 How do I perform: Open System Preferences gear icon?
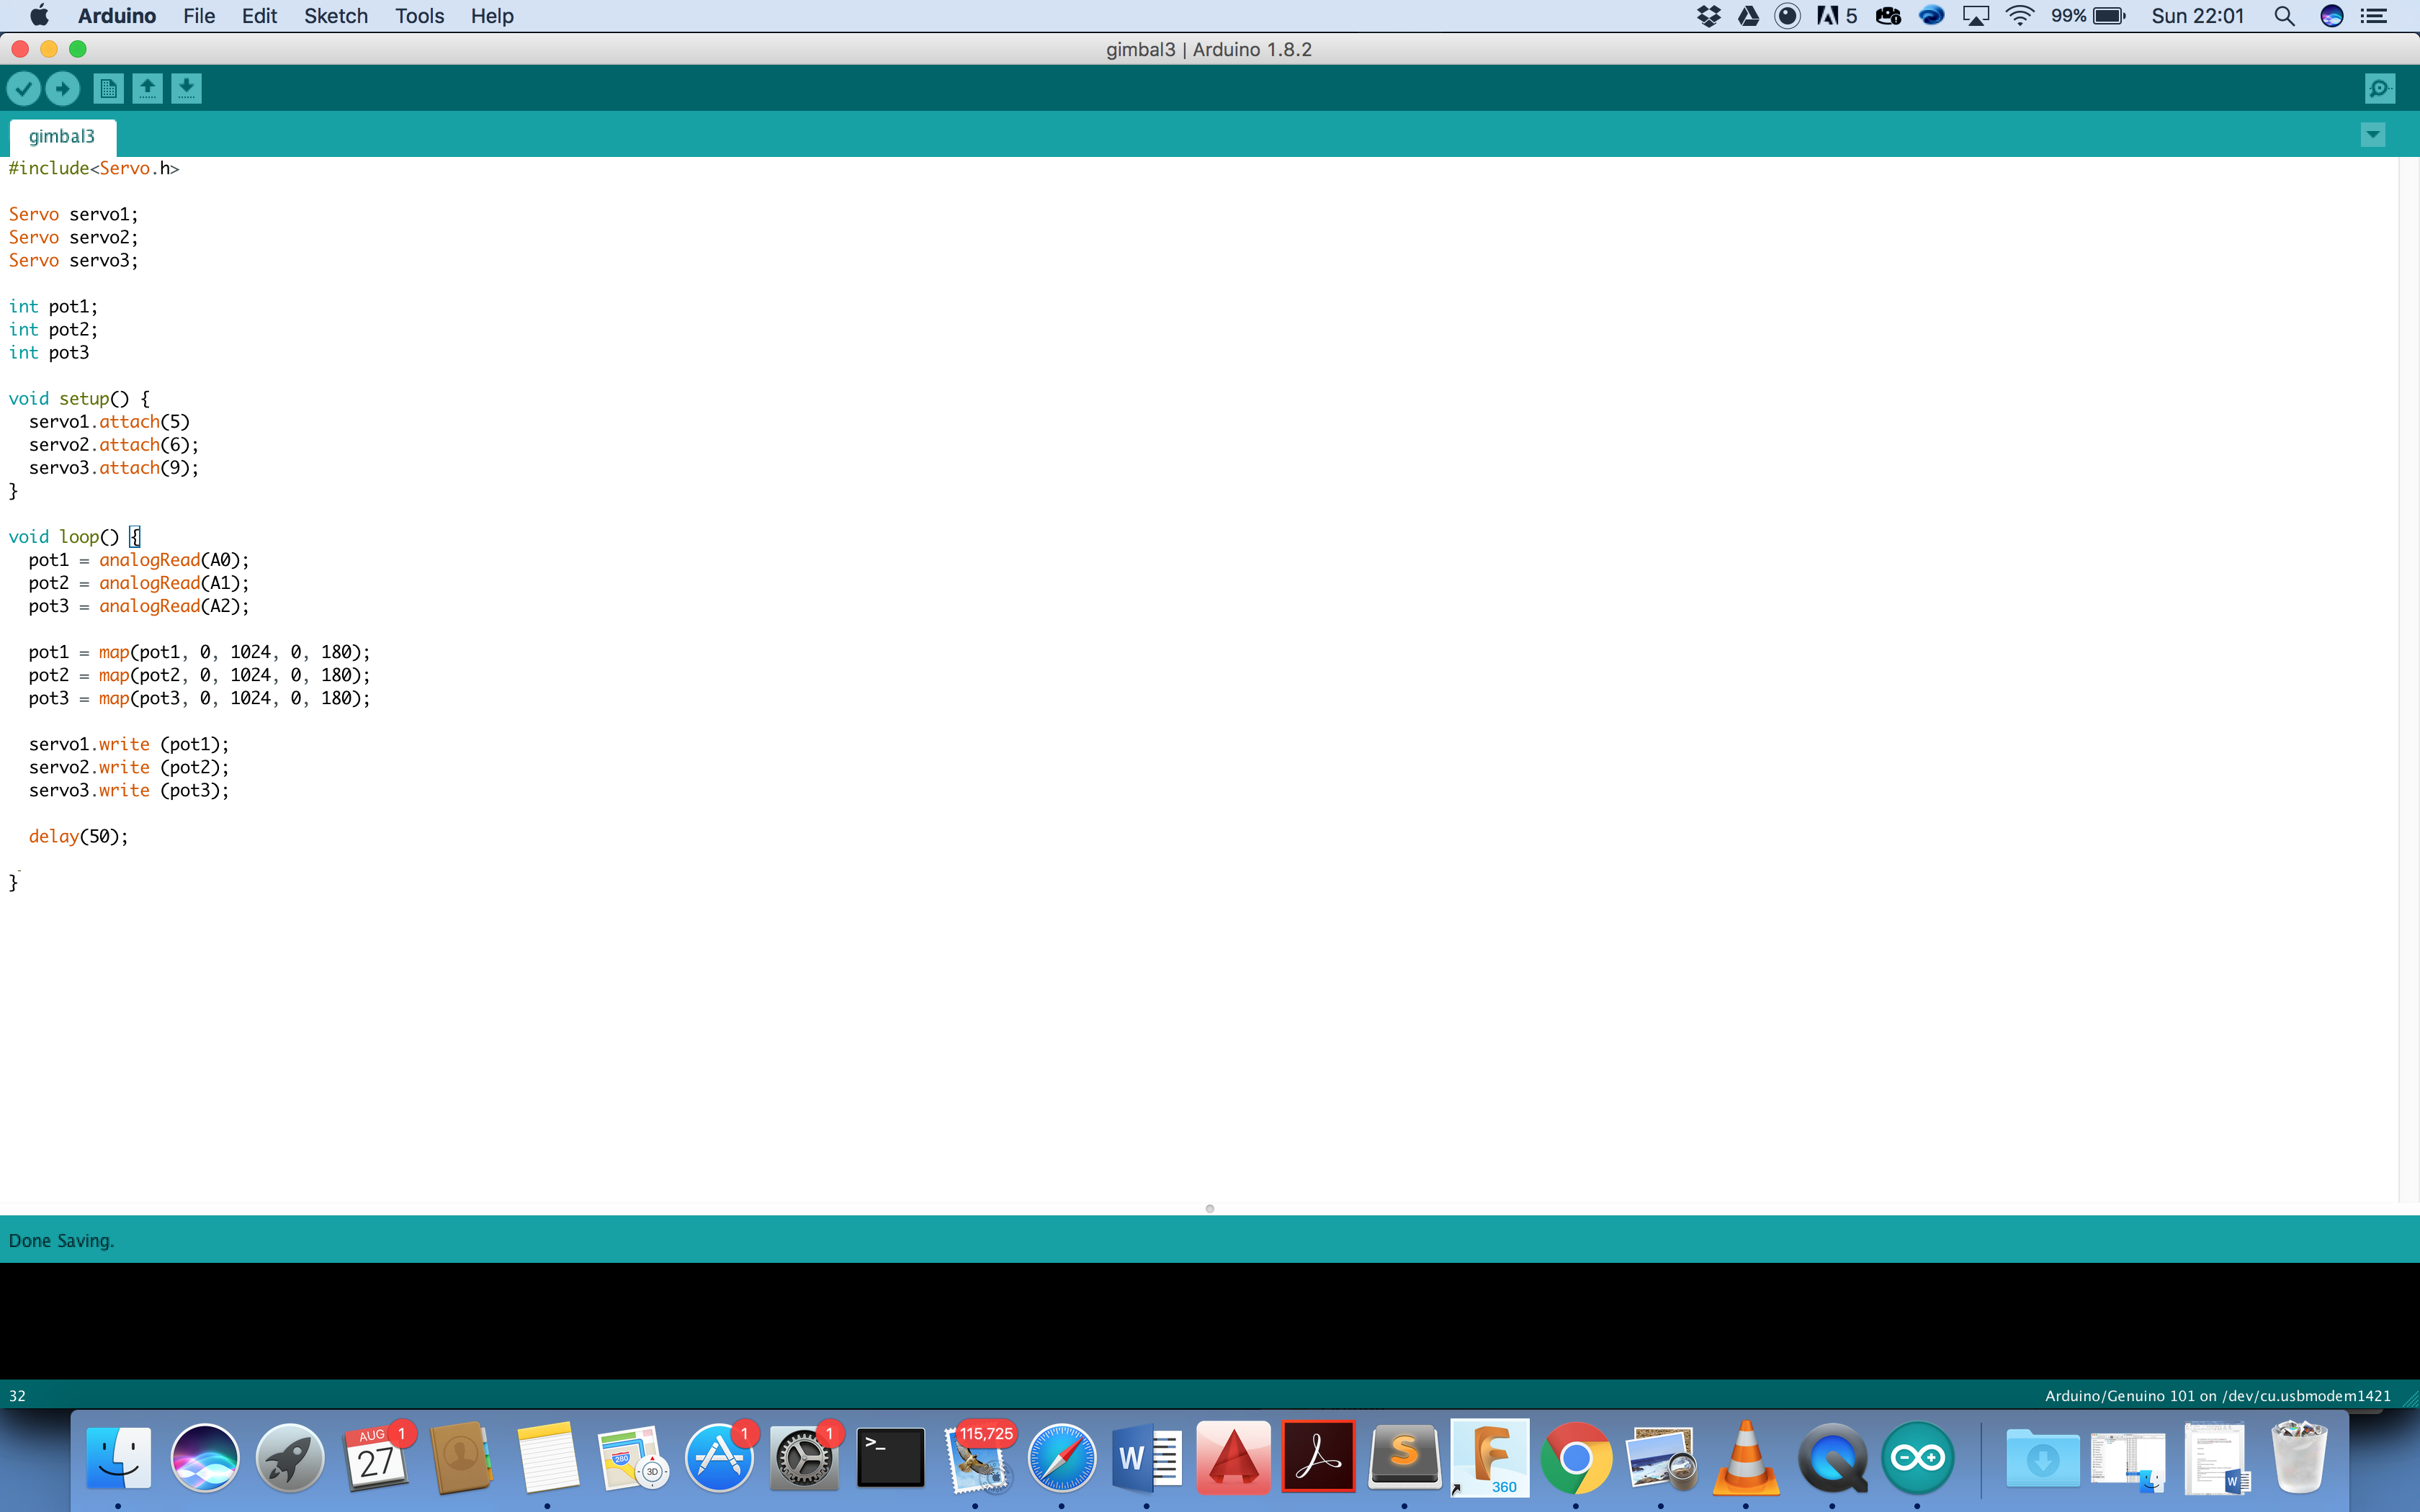804,1457
